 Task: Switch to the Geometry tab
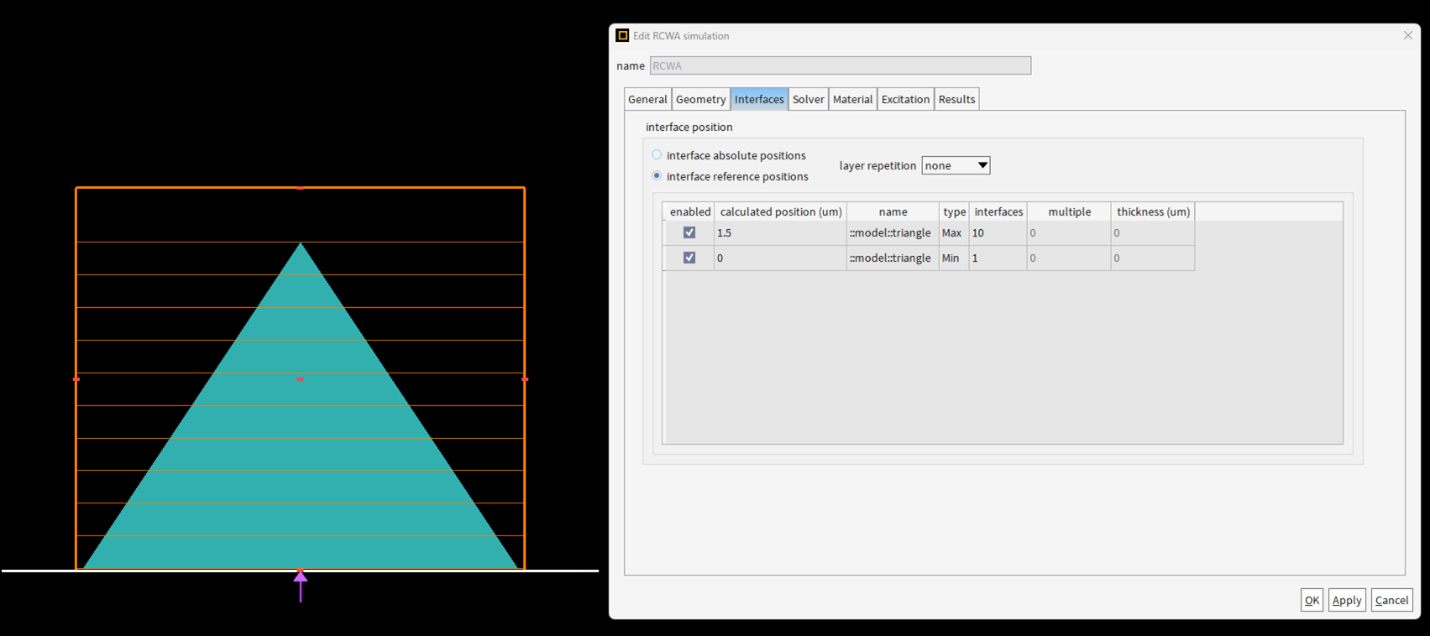700,99
